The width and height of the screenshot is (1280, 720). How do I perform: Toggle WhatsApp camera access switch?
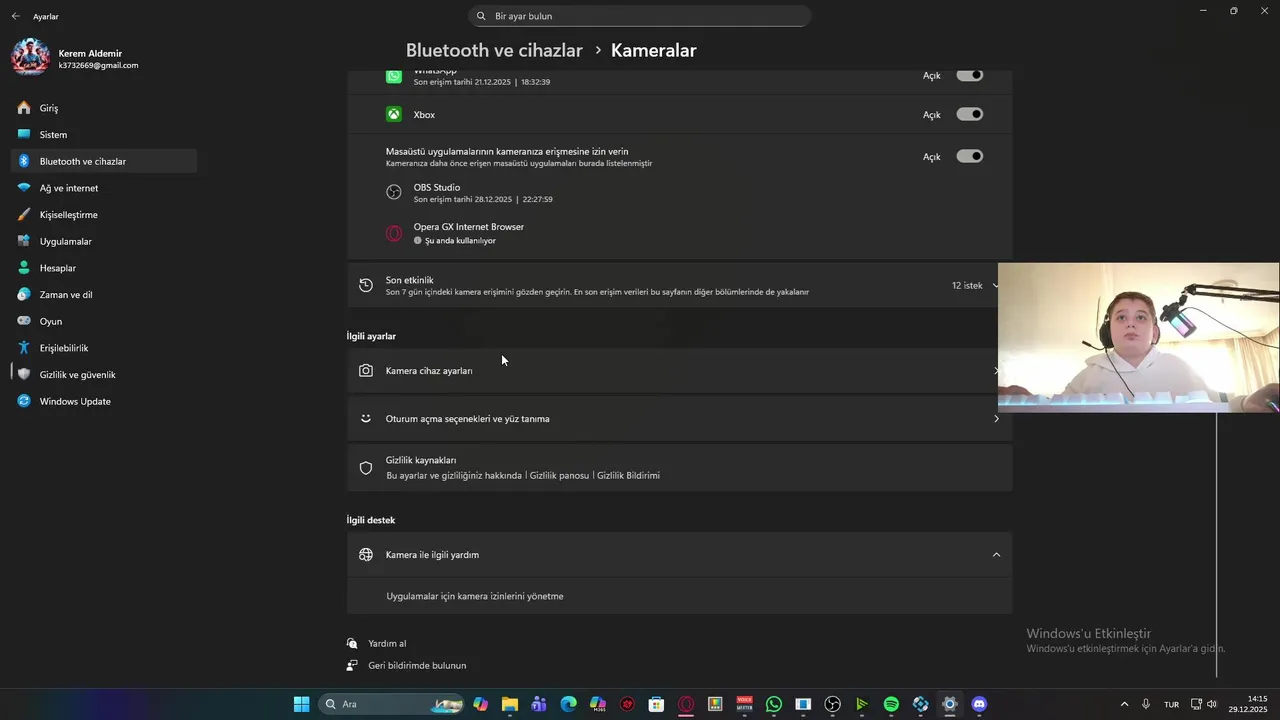click(x=969, y=75)
